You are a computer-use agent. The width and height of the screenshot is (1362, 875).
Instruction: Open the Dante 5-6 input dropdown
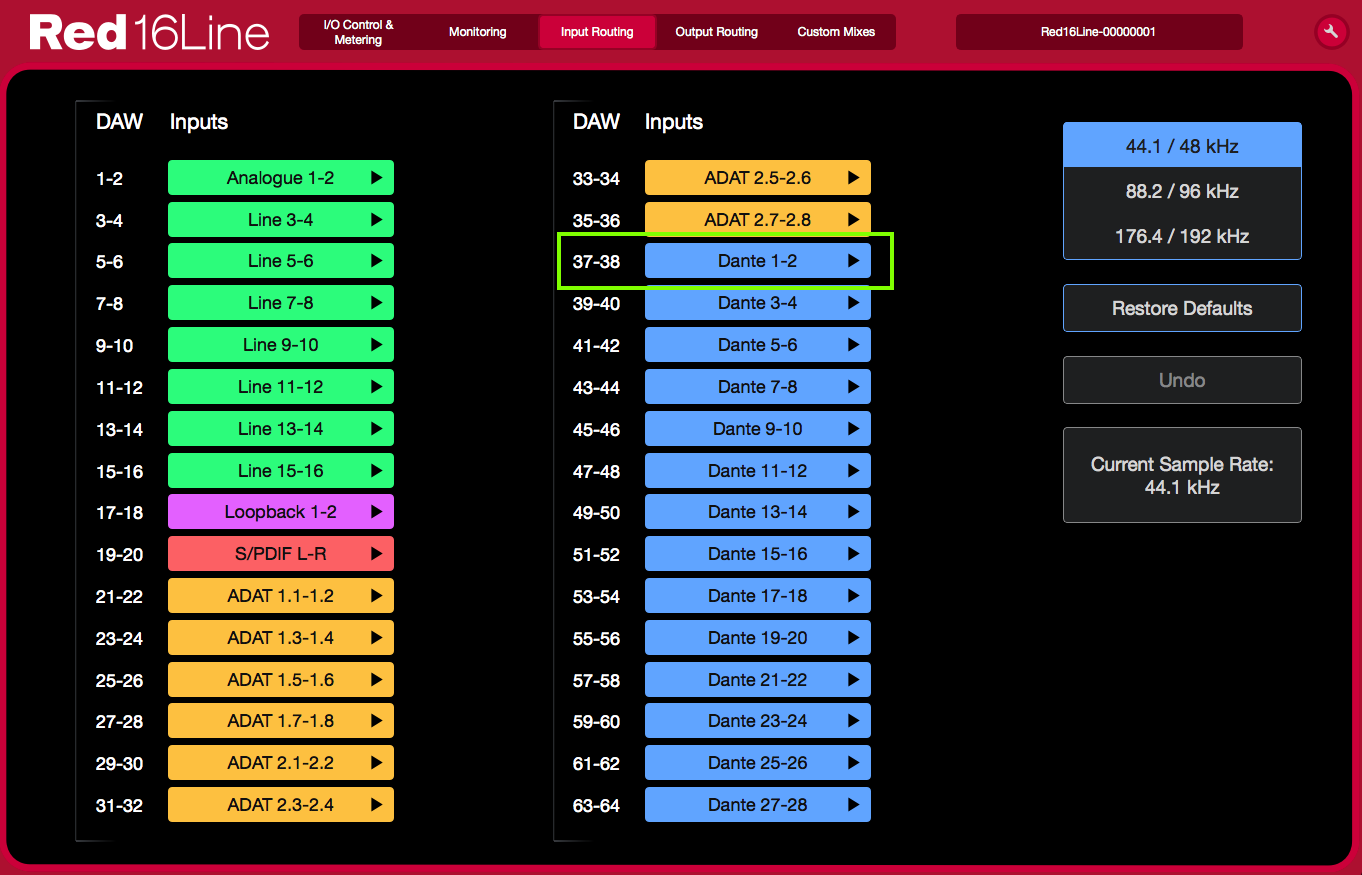point(758,345)
